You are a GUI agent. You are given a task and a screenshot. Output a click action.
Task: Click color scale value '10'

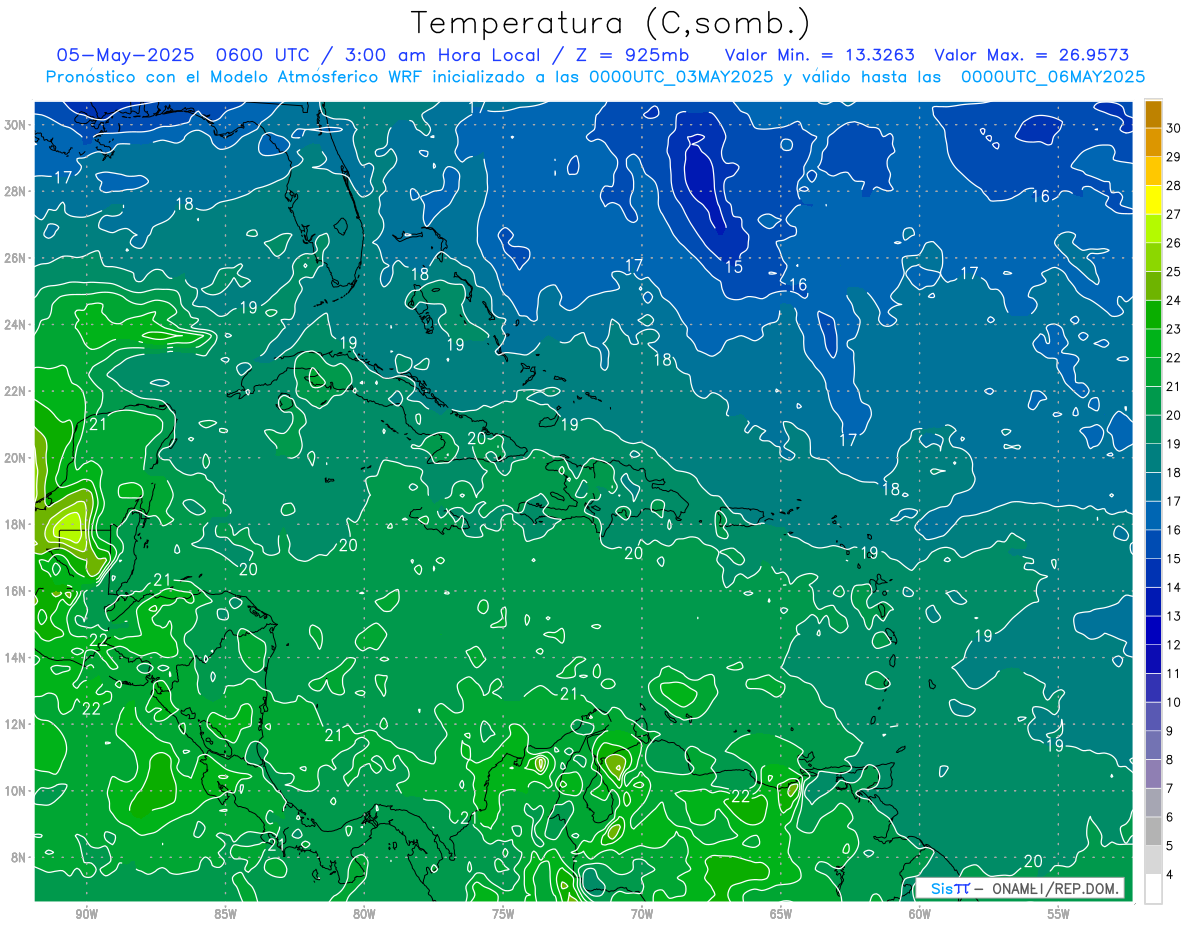tap(1174, 702)
